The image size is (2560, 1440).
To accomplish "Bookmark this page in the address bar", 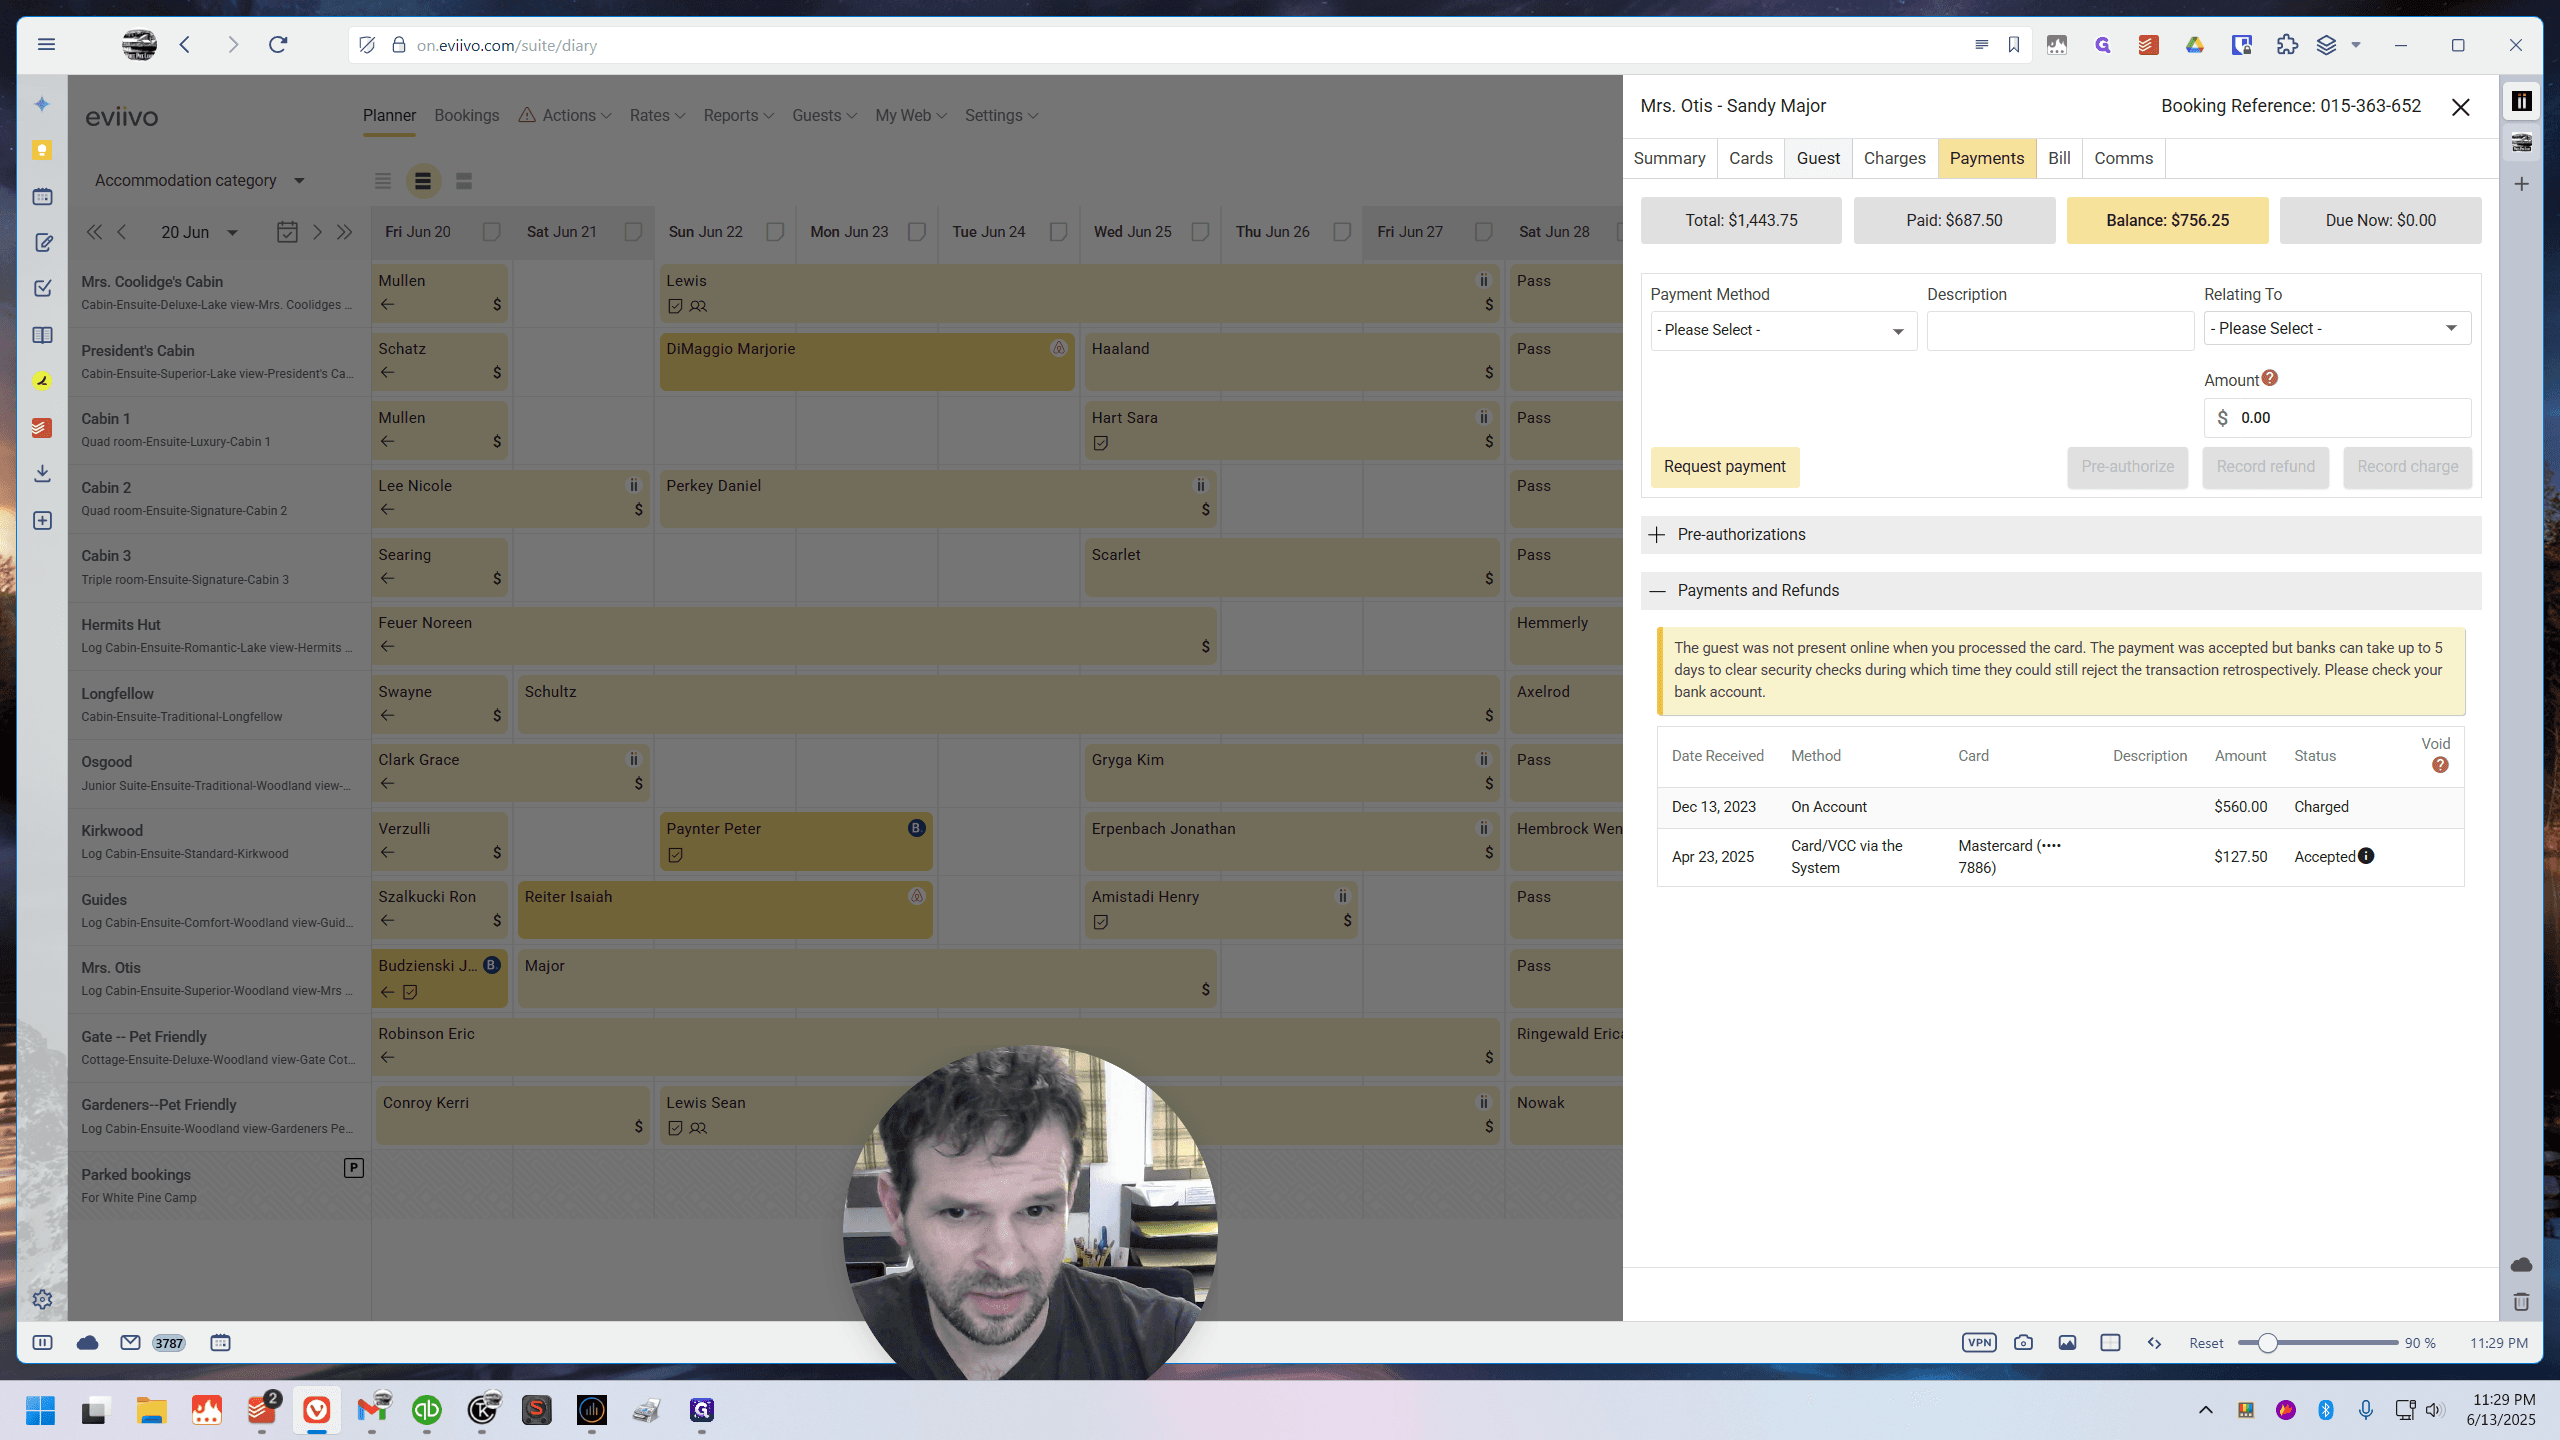I will (x=2014, y=45).
